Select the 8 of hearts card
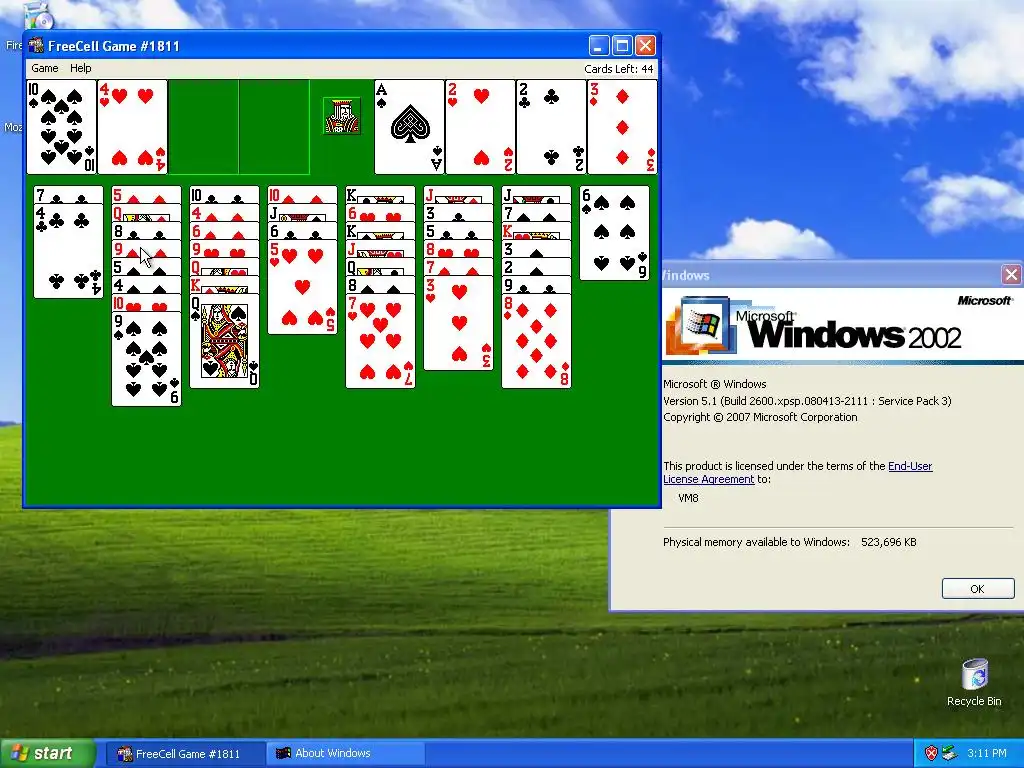 click(x=458, y=249)
